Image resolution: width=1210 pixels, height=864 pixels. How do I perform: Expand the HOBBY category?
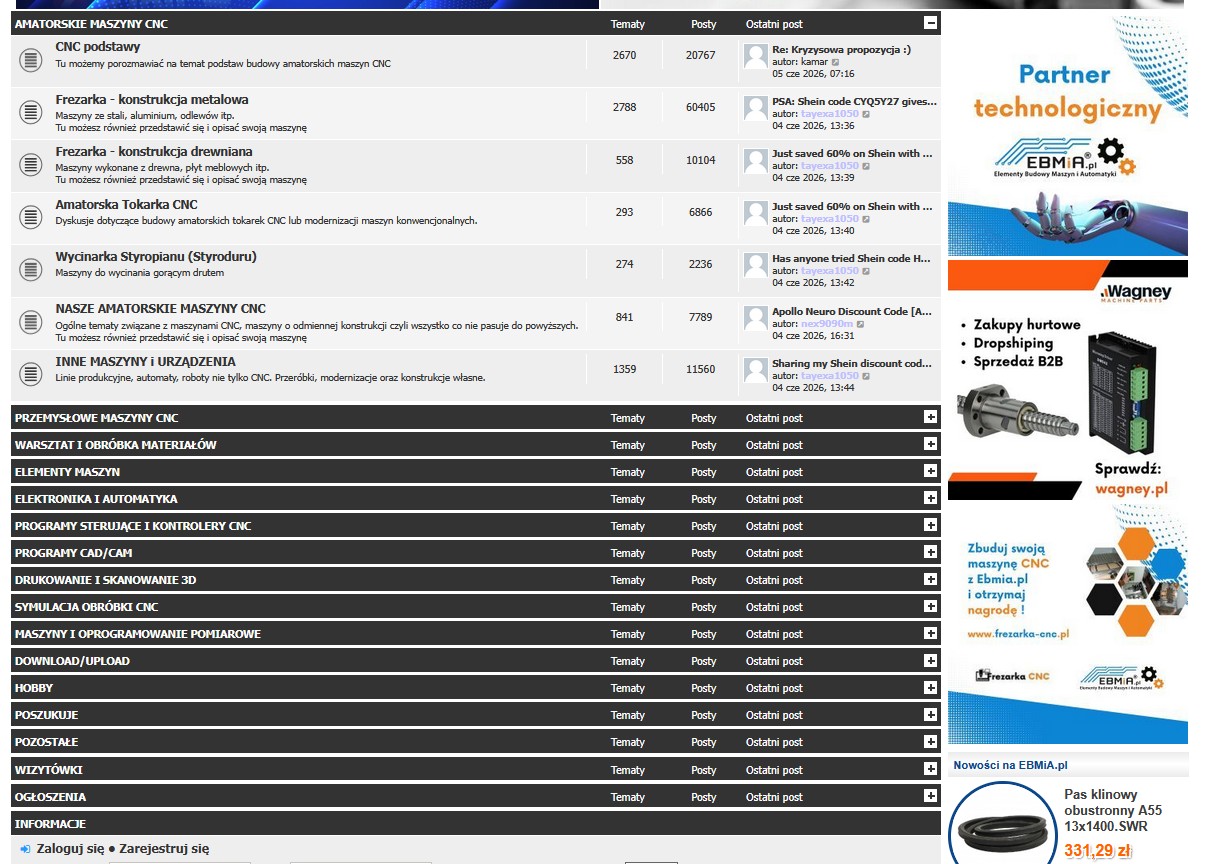click(931, 687)
